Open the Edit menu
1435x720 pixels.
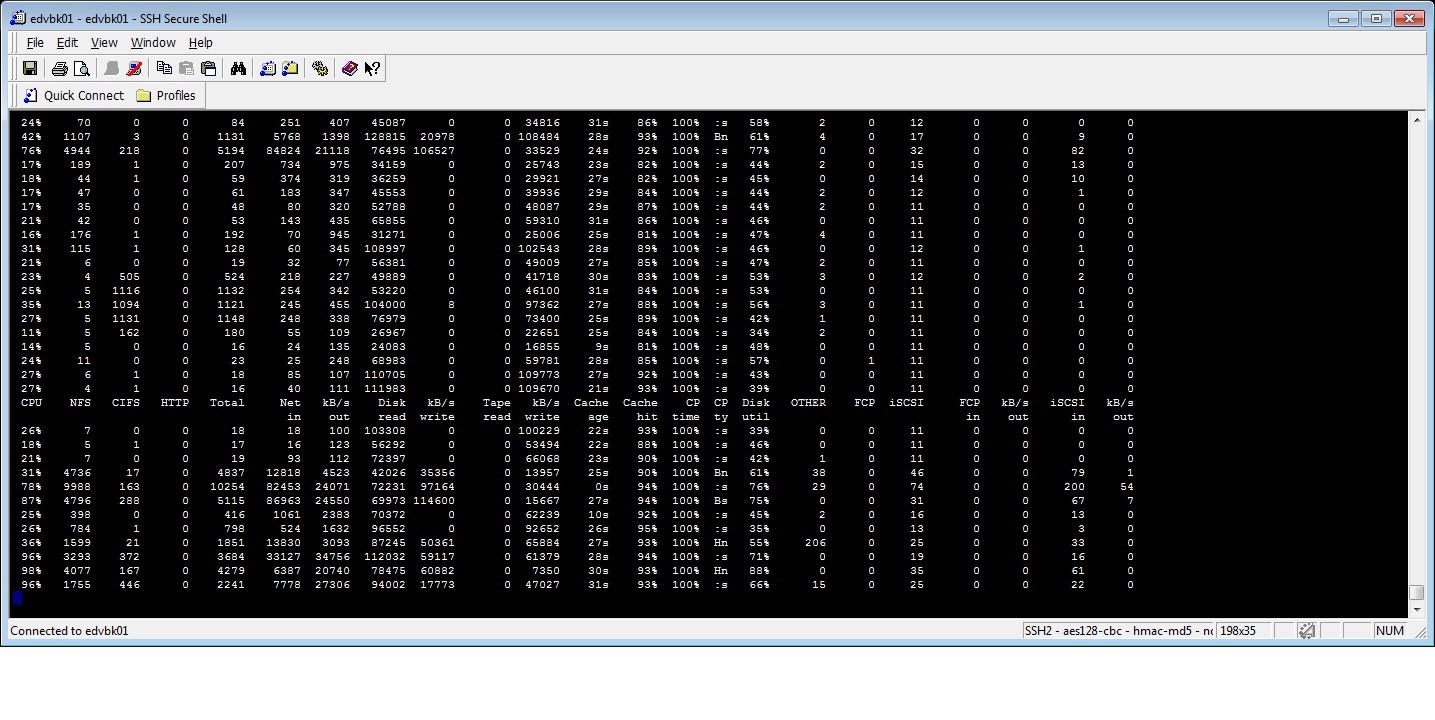coord(67,43)
